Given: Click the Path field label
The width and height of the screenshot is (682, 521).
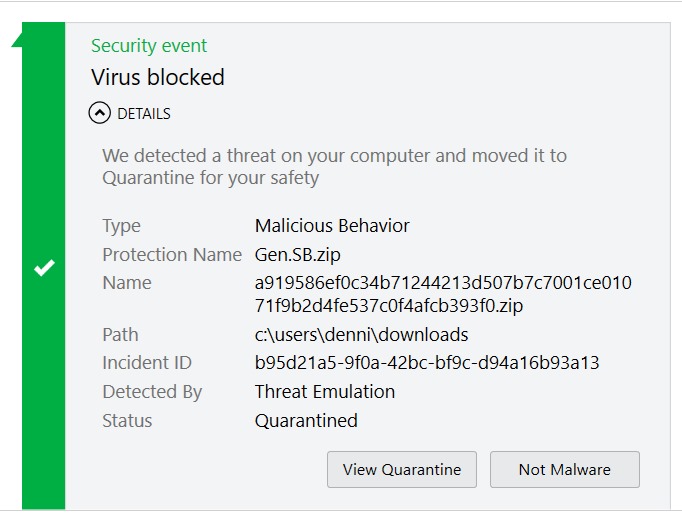Looking at the screenshot, I should [120, 335].
